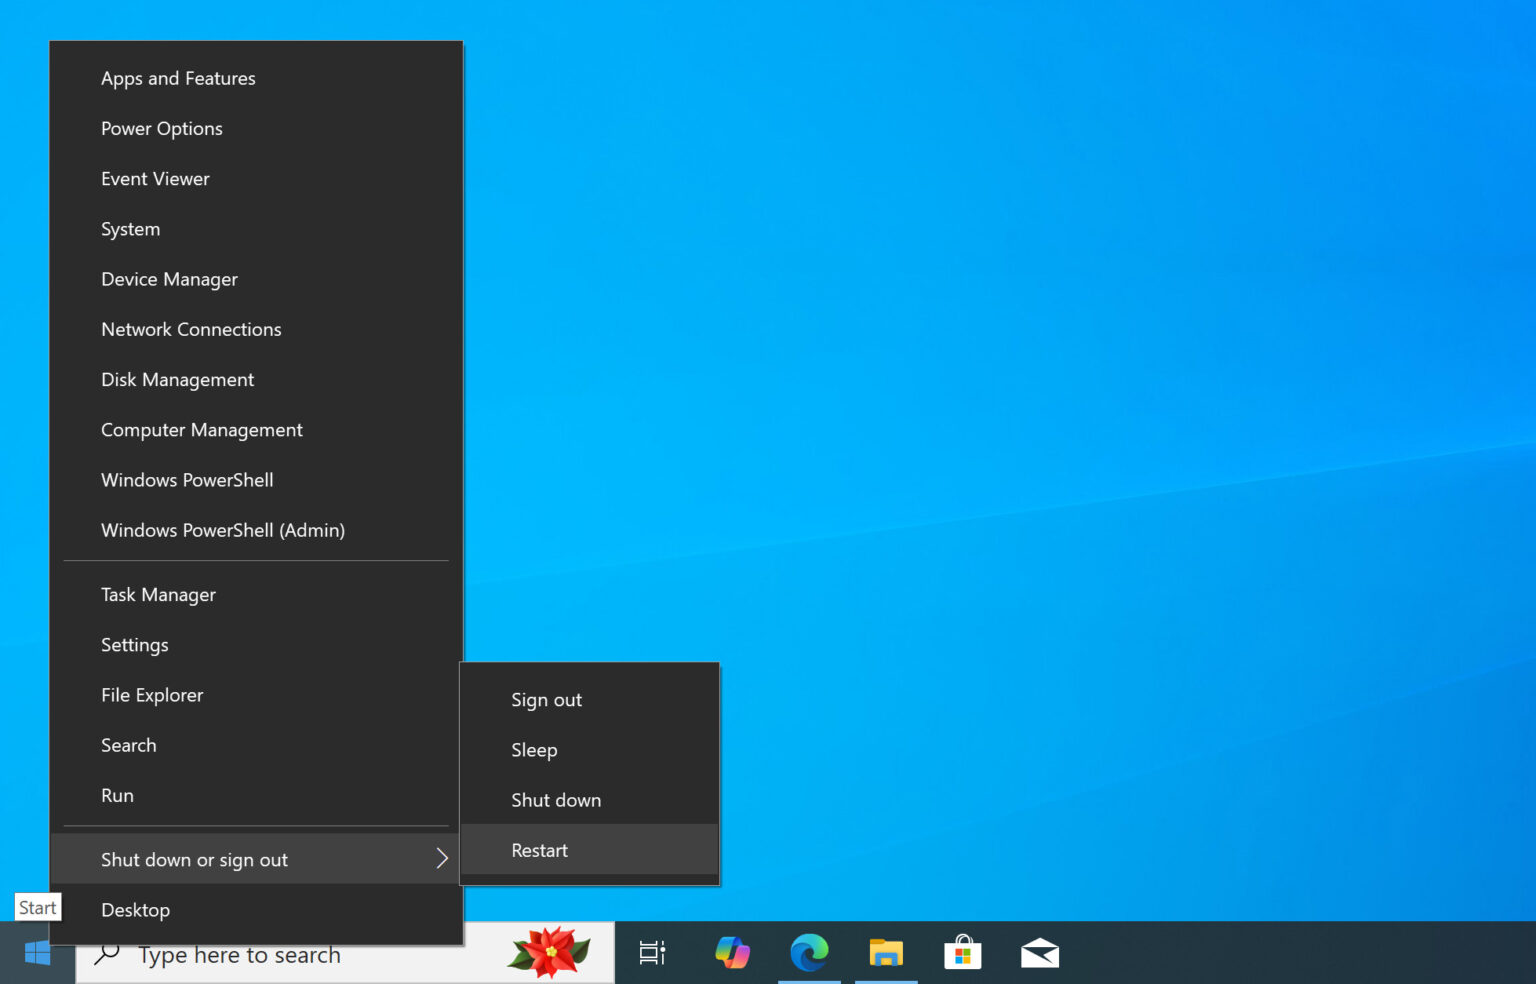Launch Copilot from the taskbar
Screen dimensions: 1536x984
coord(732,953)
